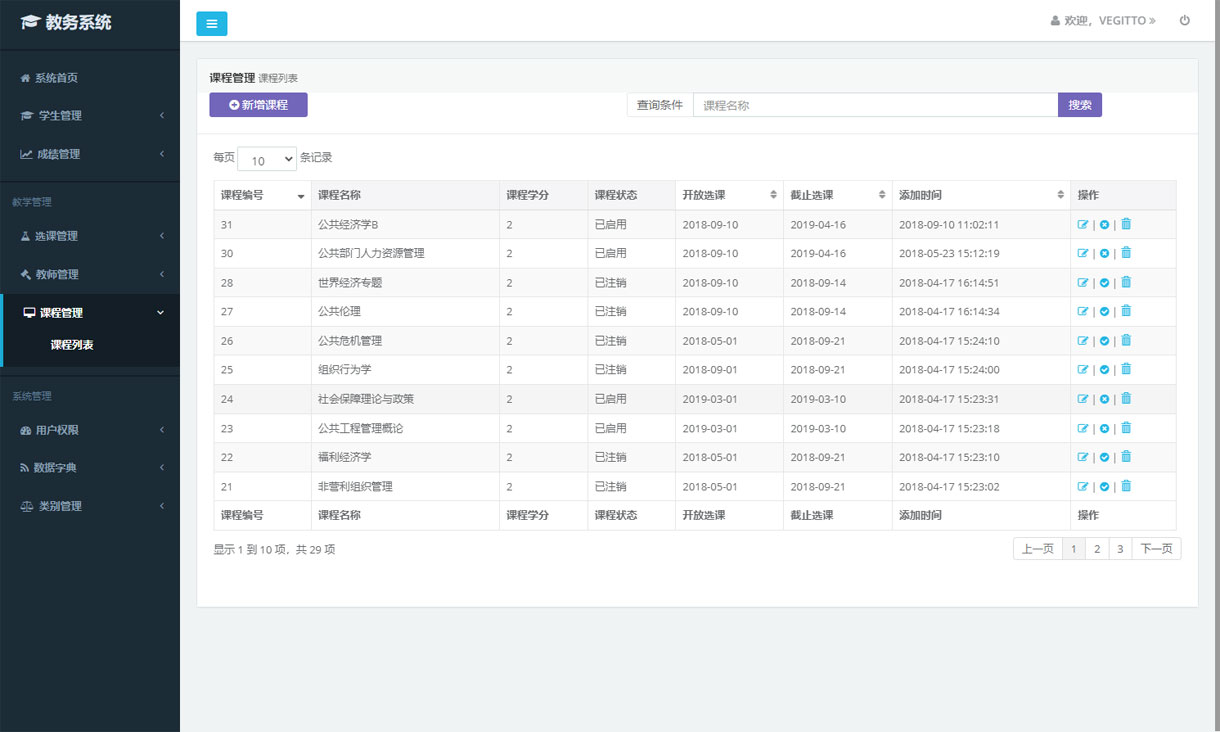1220x732 pixels.
Task: Click edit icon for 福利经济学
Action: click(1082, 458)
